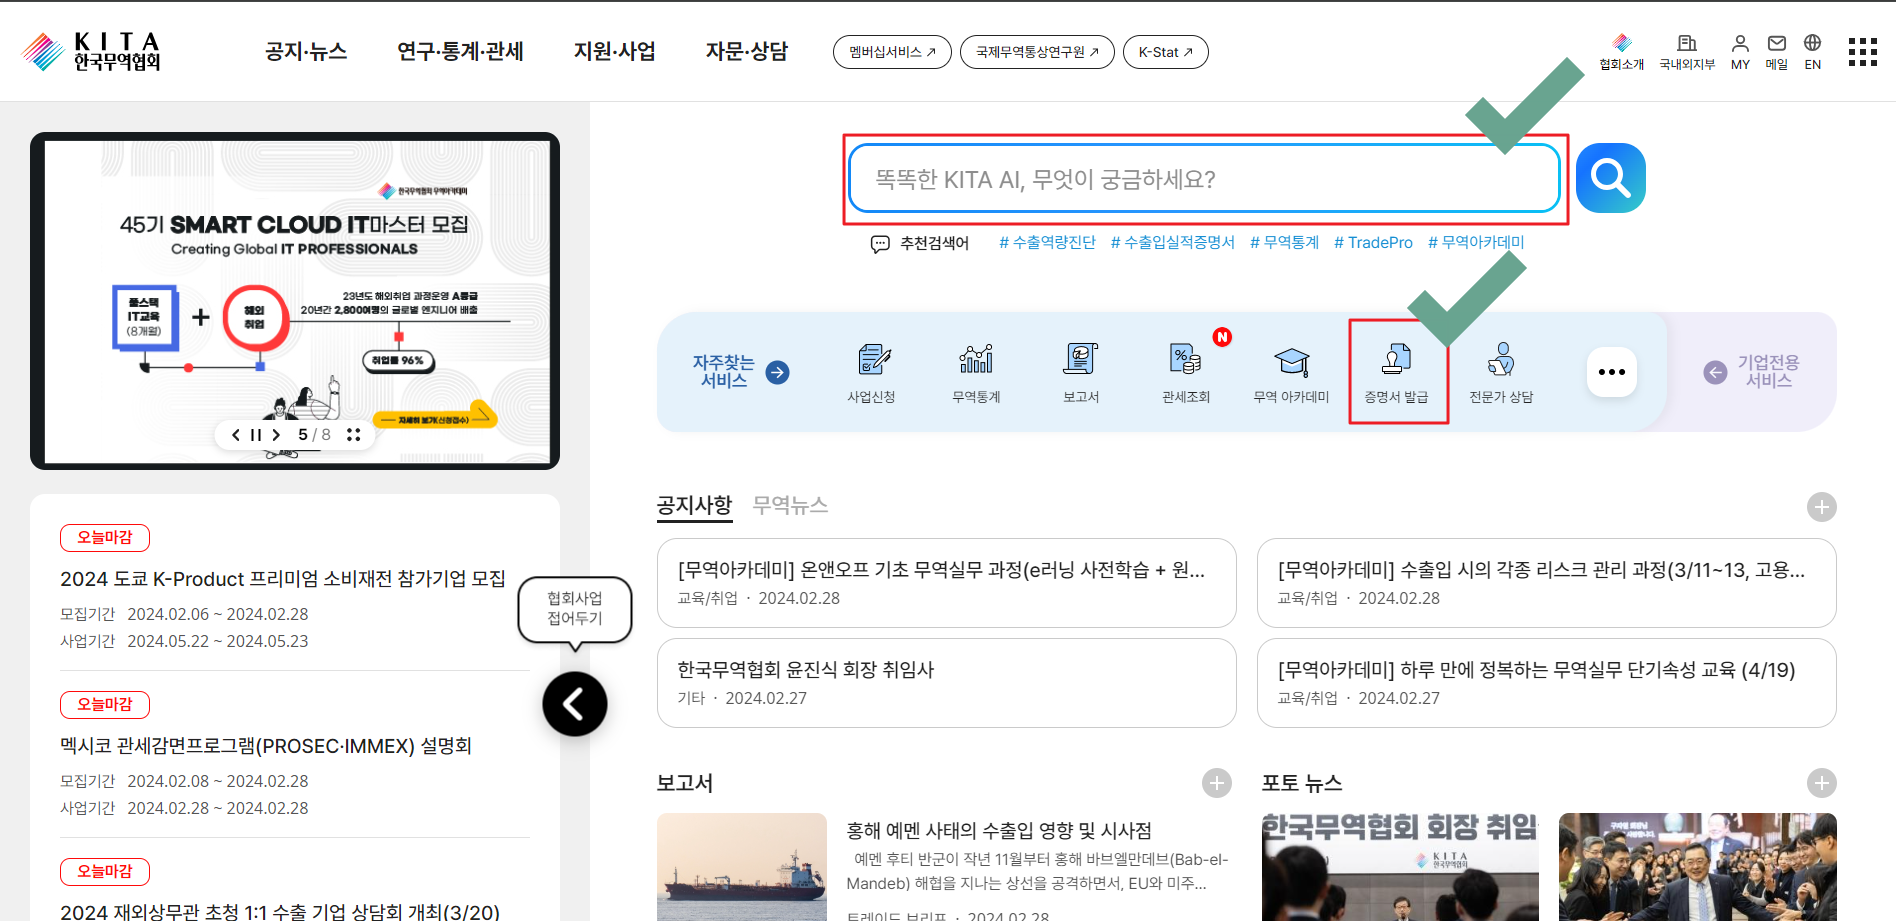Screen dimensions: 1896x921
Task: Click the KITA 한국무역협회 logo
Action: pyautogui.click(x=91, y=52)
